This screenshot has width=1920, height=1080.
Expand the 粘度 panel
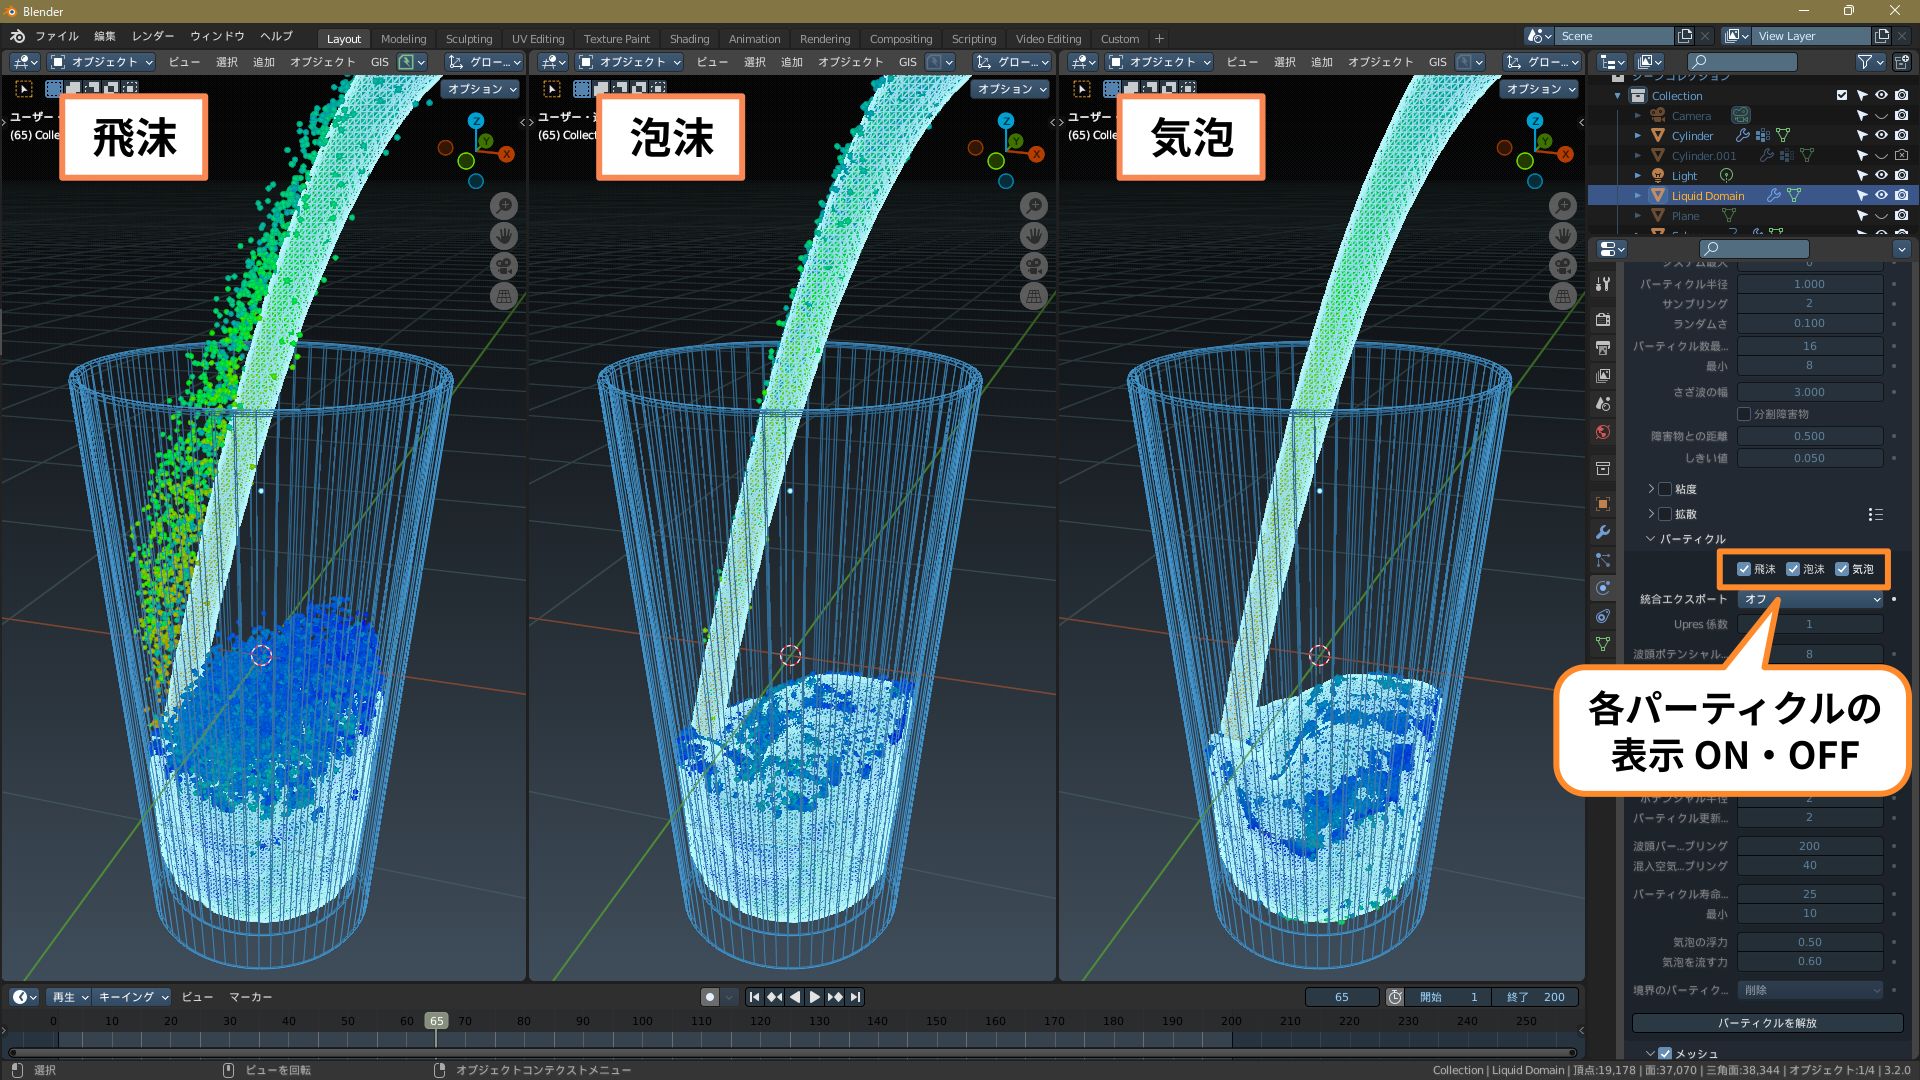(1651, 489)
